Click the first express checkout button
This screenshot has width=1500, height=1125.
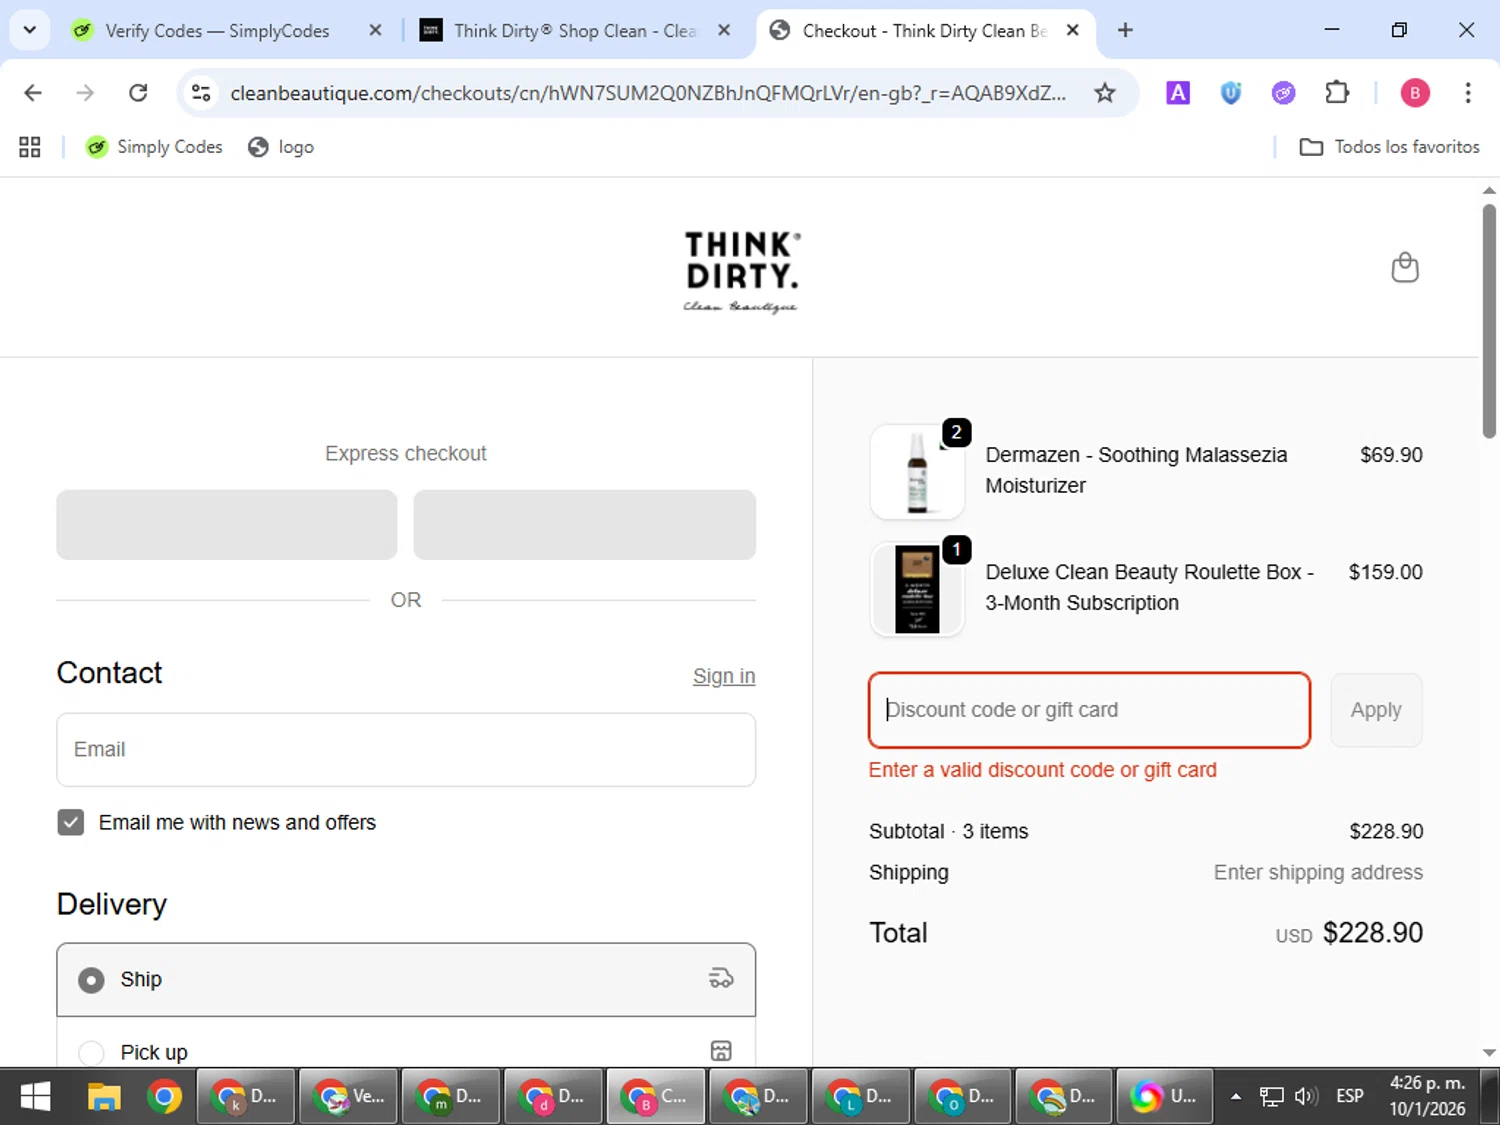coord(227,525)
